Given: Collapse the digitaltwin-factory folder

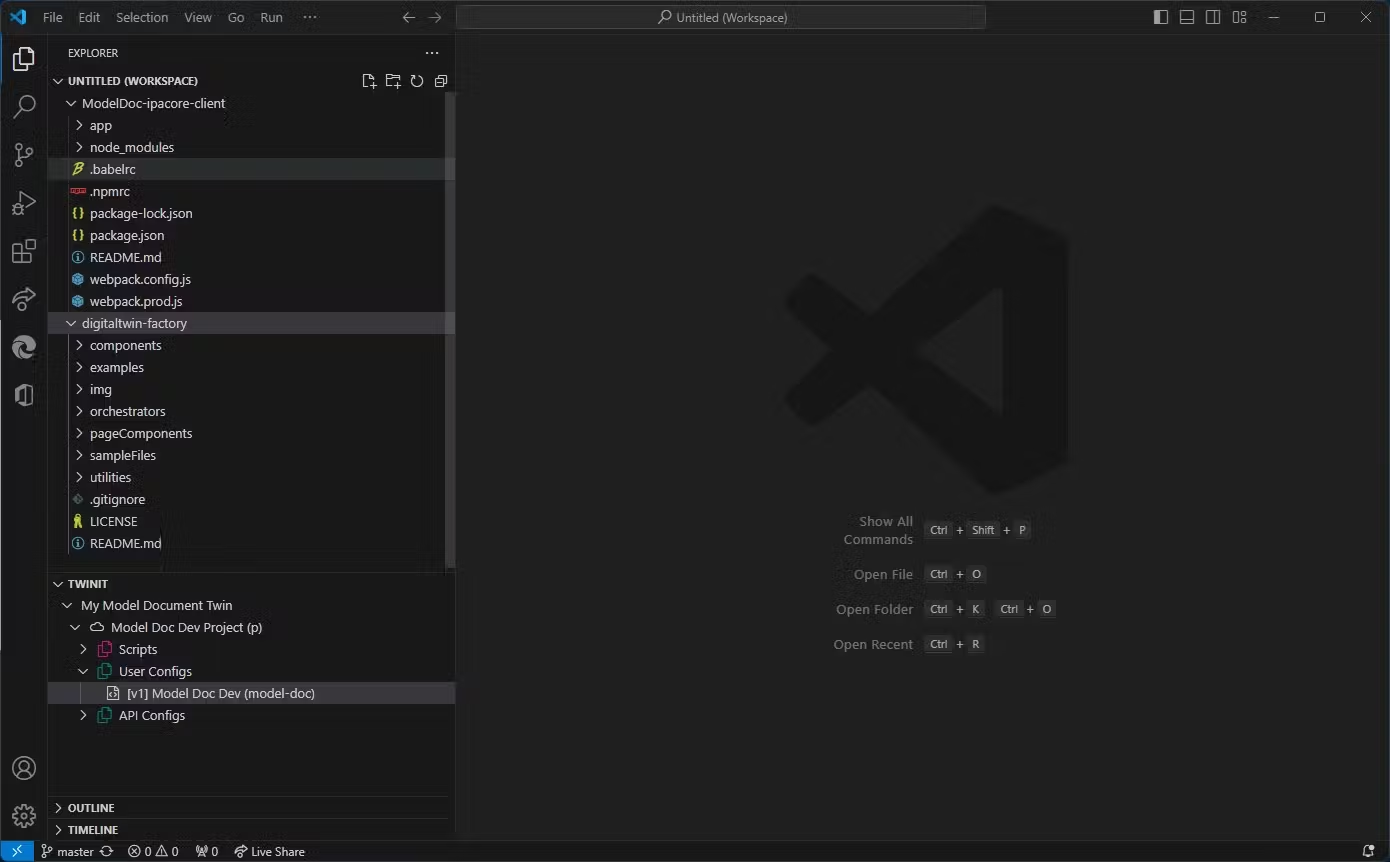Looking at the screenshot, I should coord(71,323).
